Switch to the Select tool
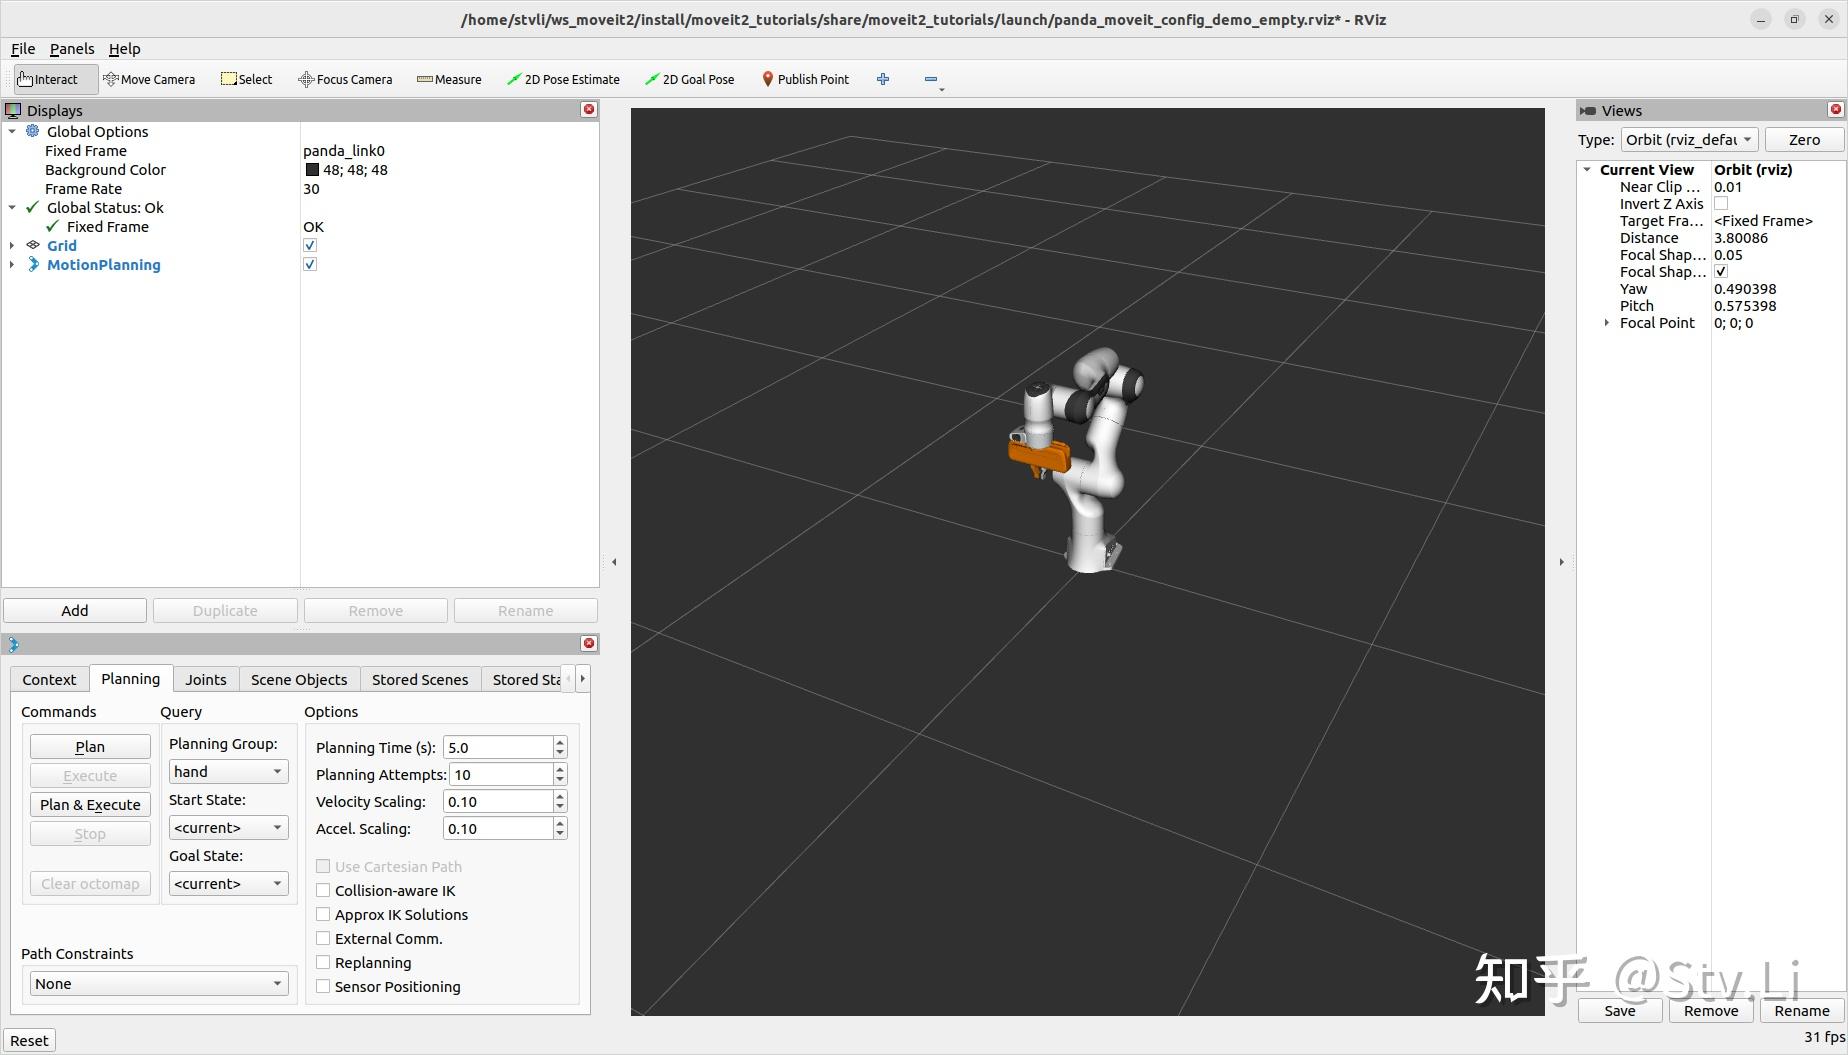The image size is (1848, 1055). [246, 79]
